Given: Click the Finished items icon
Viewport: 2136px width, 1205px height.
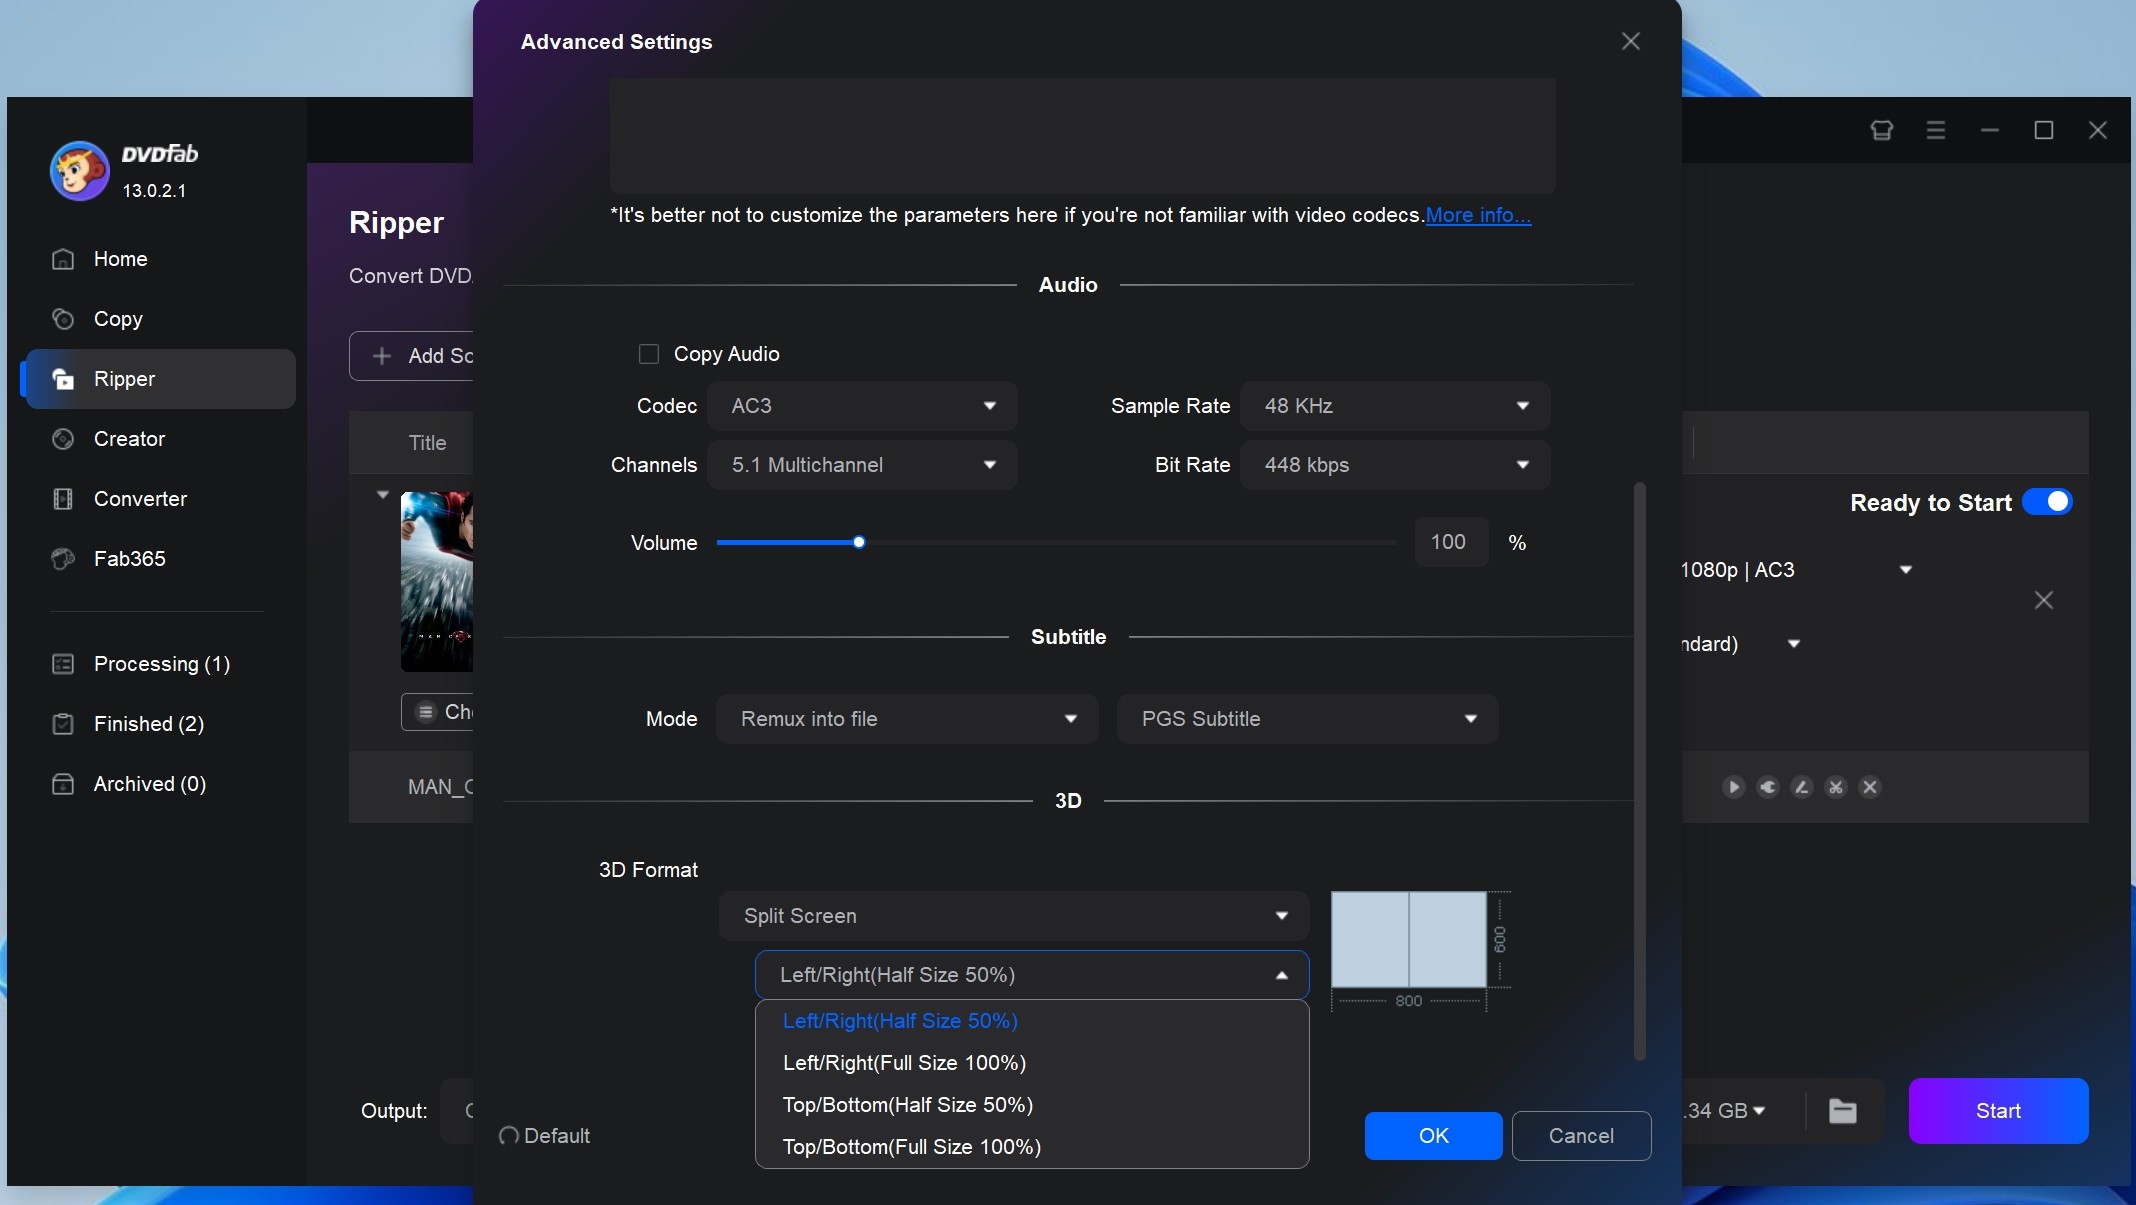Looking at the screenshot, I should 62,724.
